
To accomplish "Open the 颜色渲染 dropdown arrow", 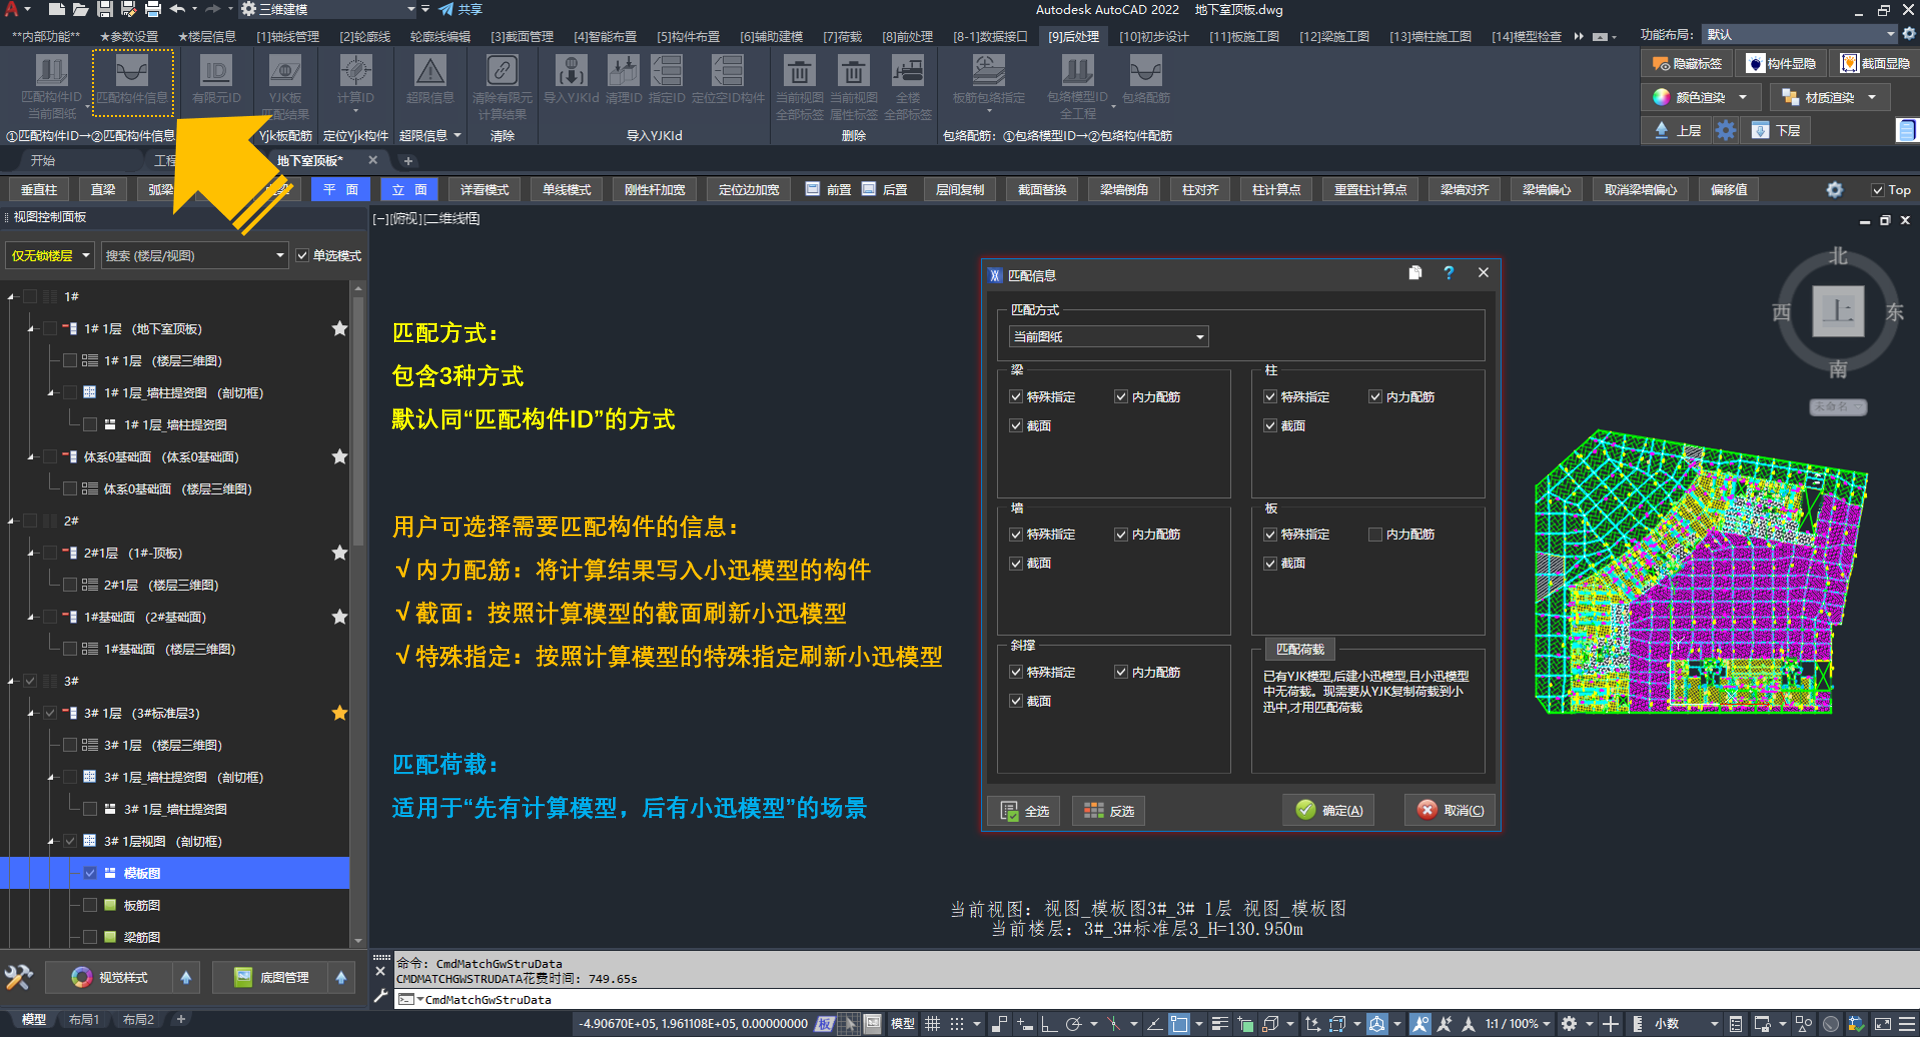I will tap(1743, 98).
